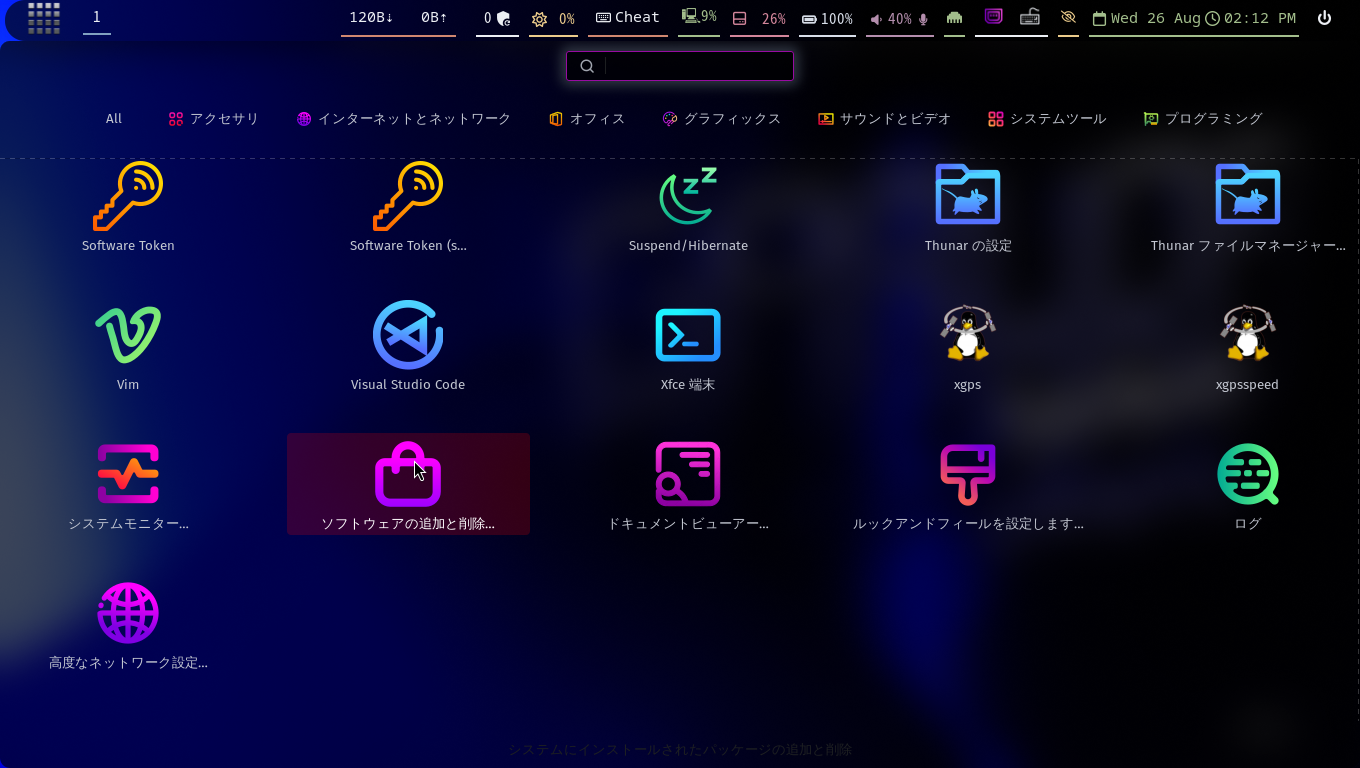Select インターネットとネットワーク category tab

(404, 119)
